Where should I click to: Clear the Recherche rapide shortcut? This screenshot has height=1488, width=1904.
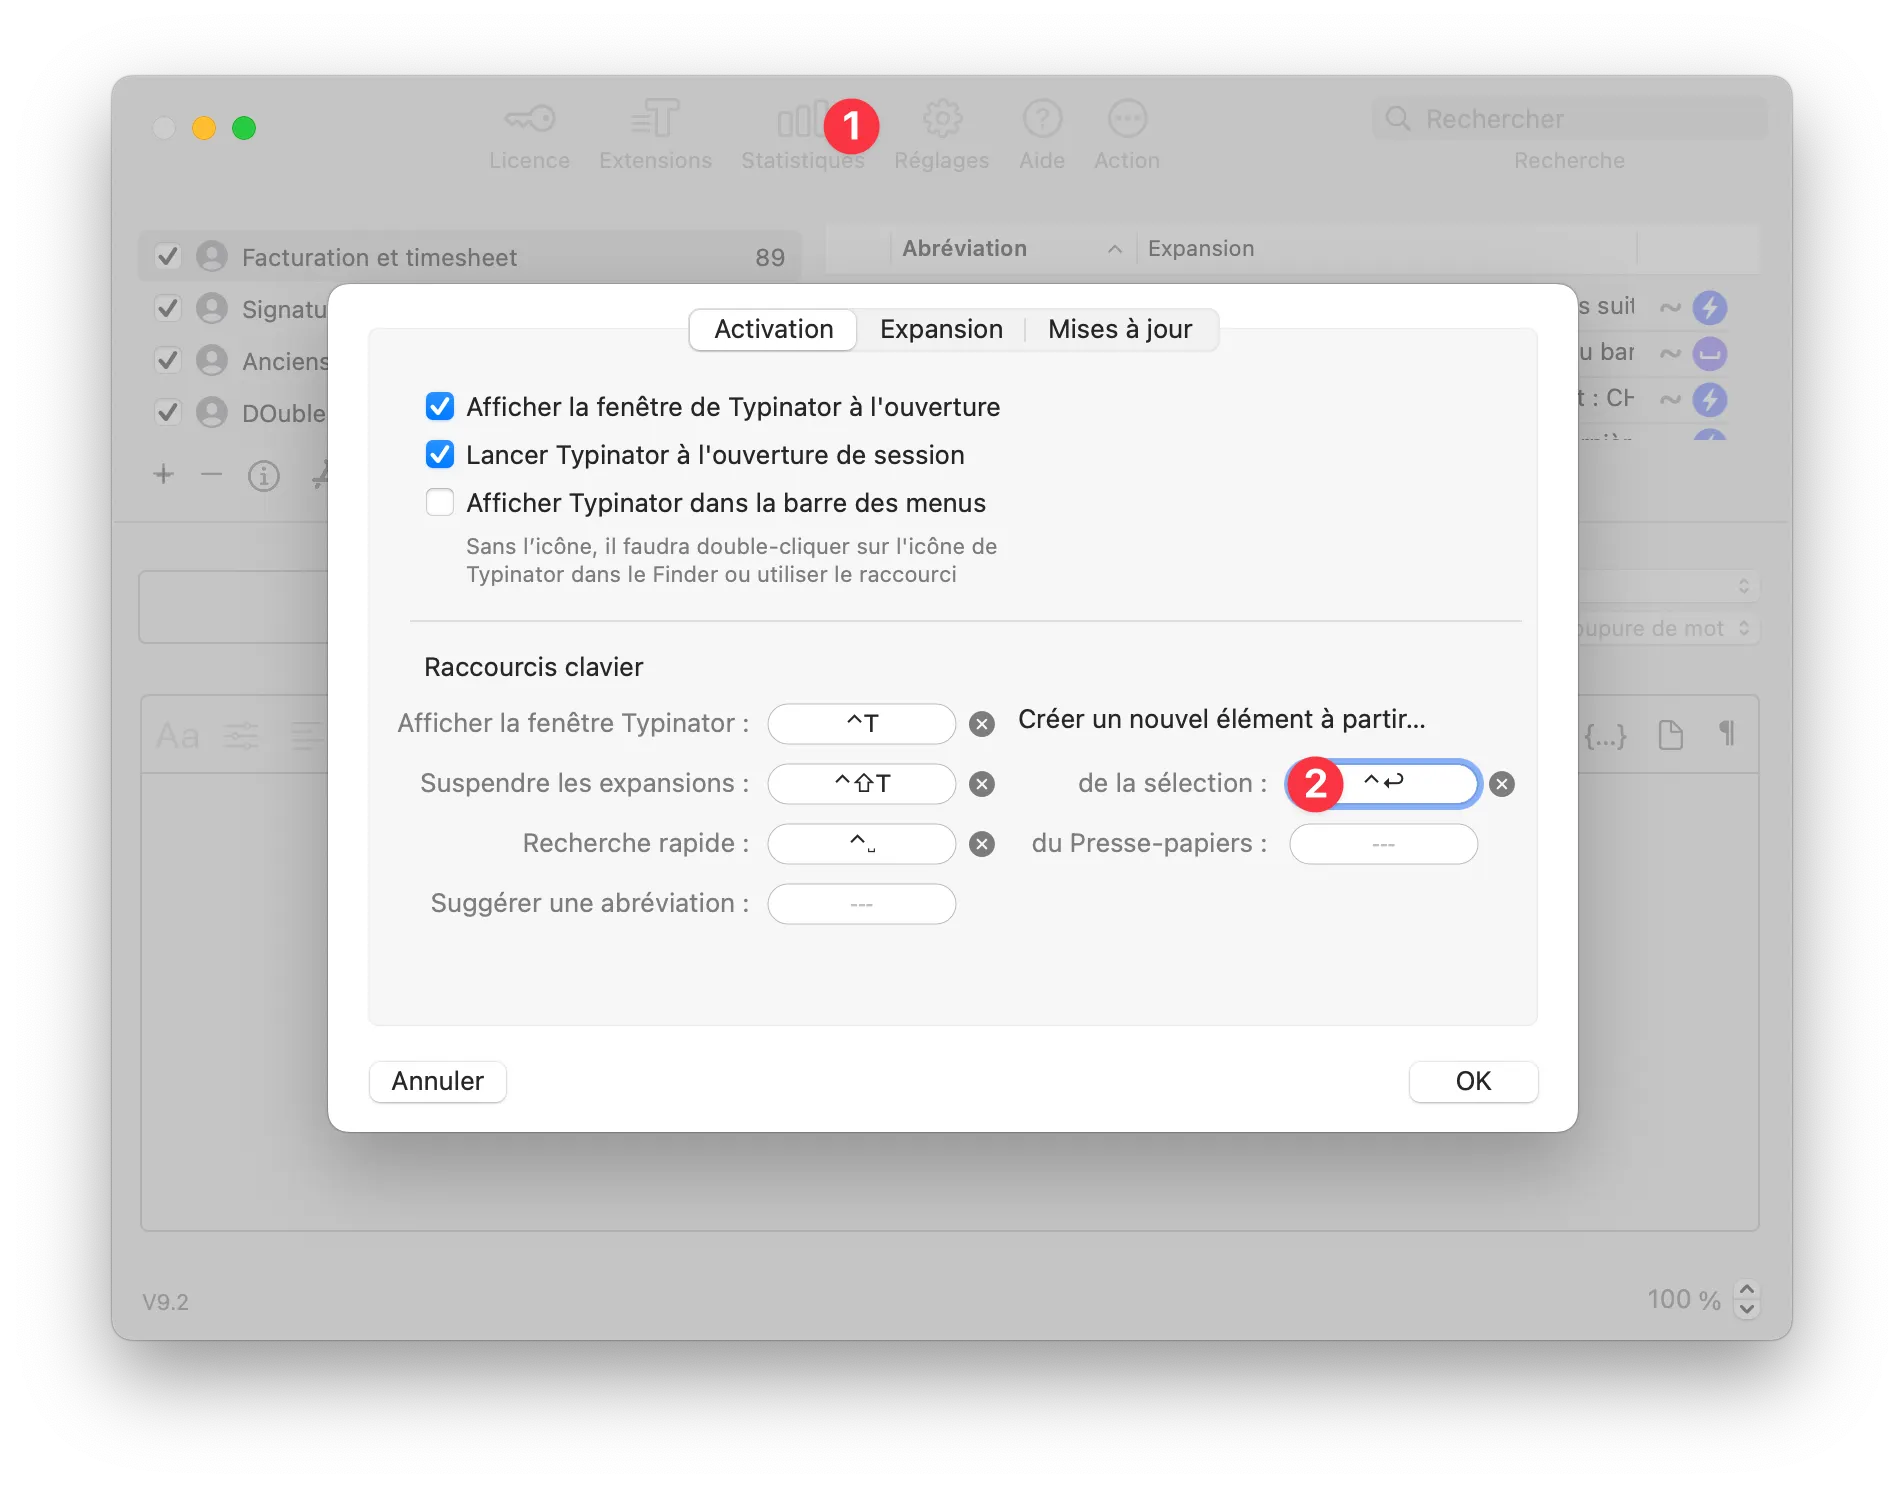click(982, 844)
